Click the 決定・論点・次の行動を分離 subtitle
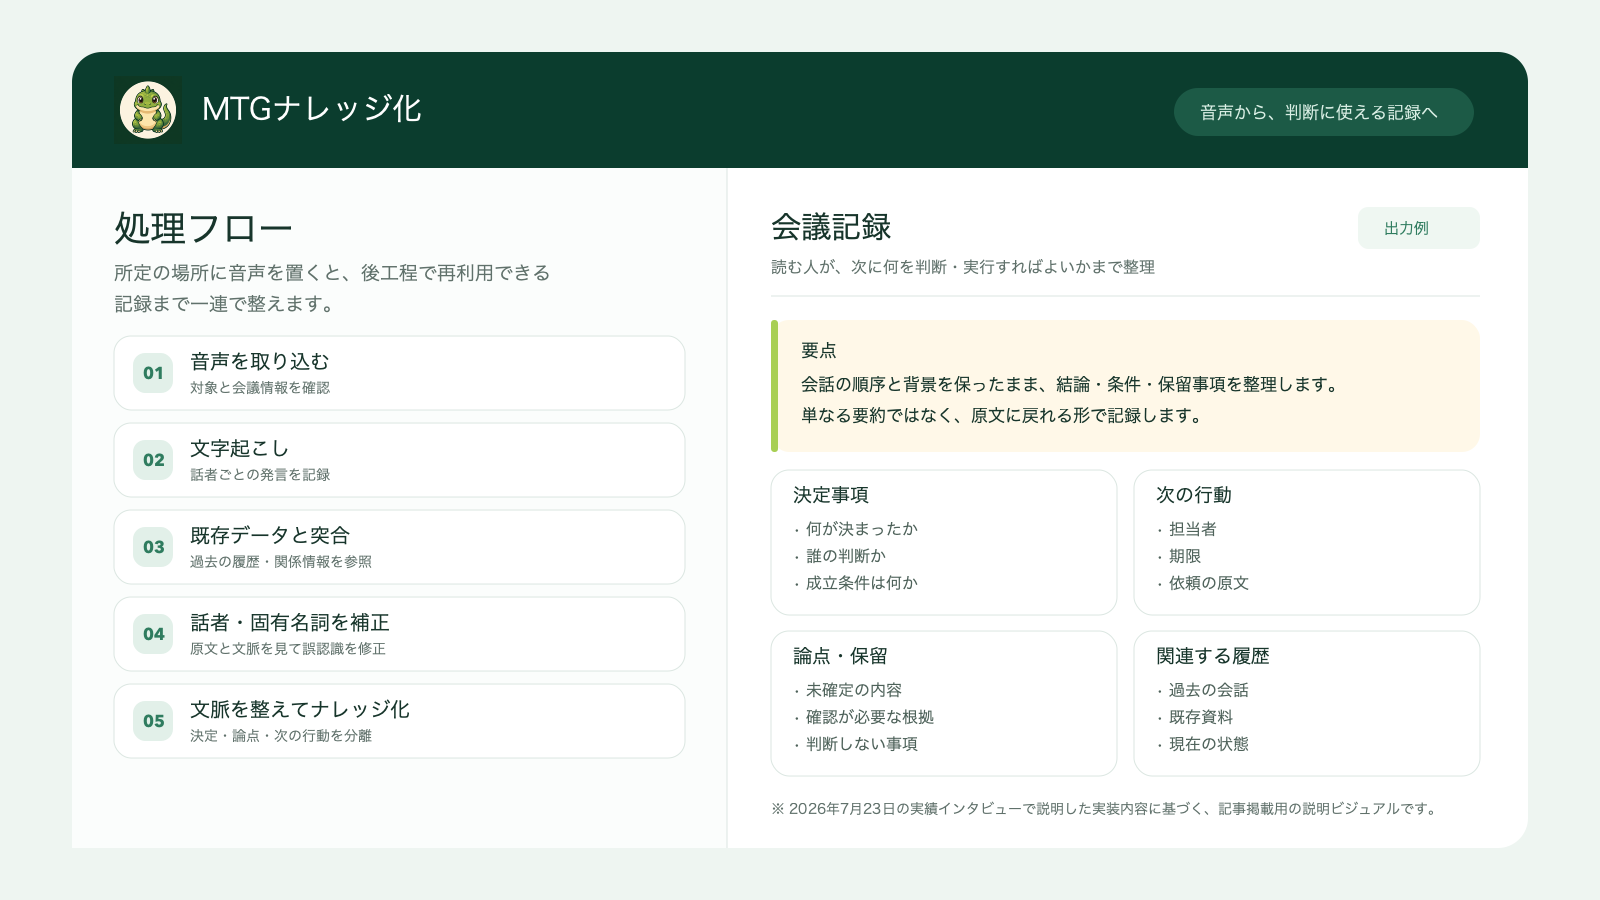Viewport: 1600px width, 900px height. coord(281,736)
